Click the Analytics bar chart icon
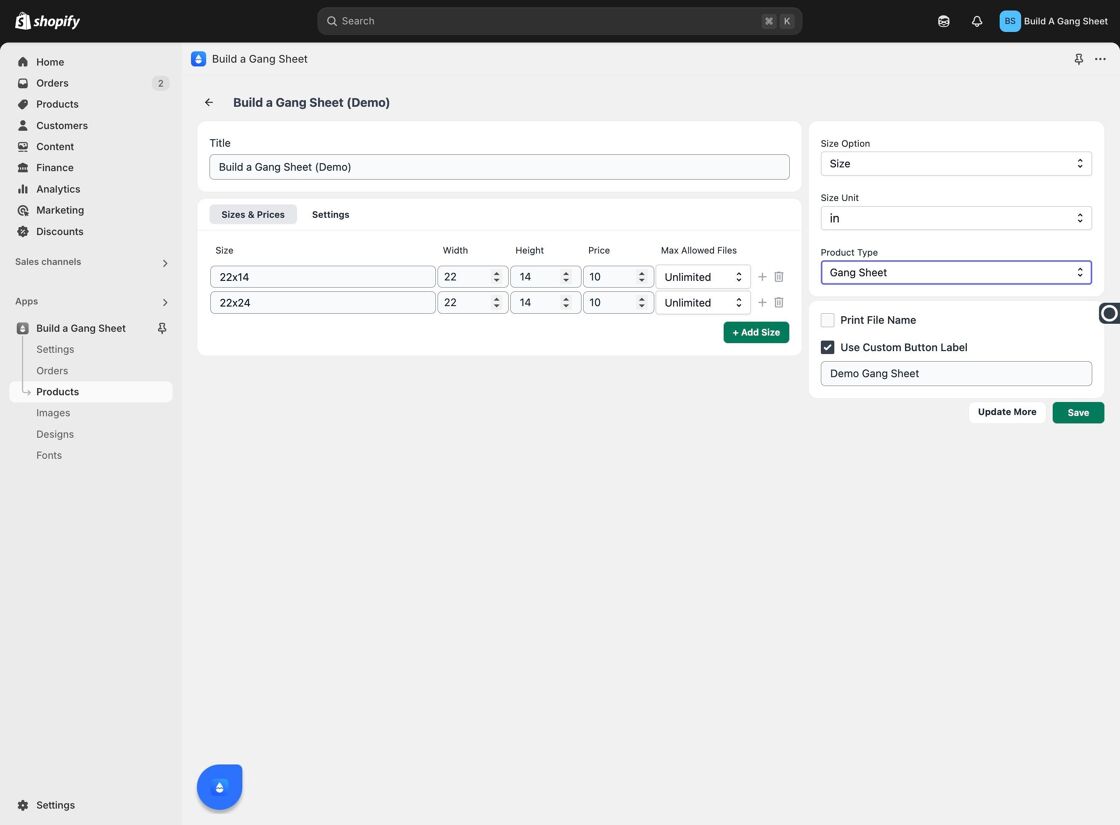Screen dimensions: 1120x825 pos(23,189)
